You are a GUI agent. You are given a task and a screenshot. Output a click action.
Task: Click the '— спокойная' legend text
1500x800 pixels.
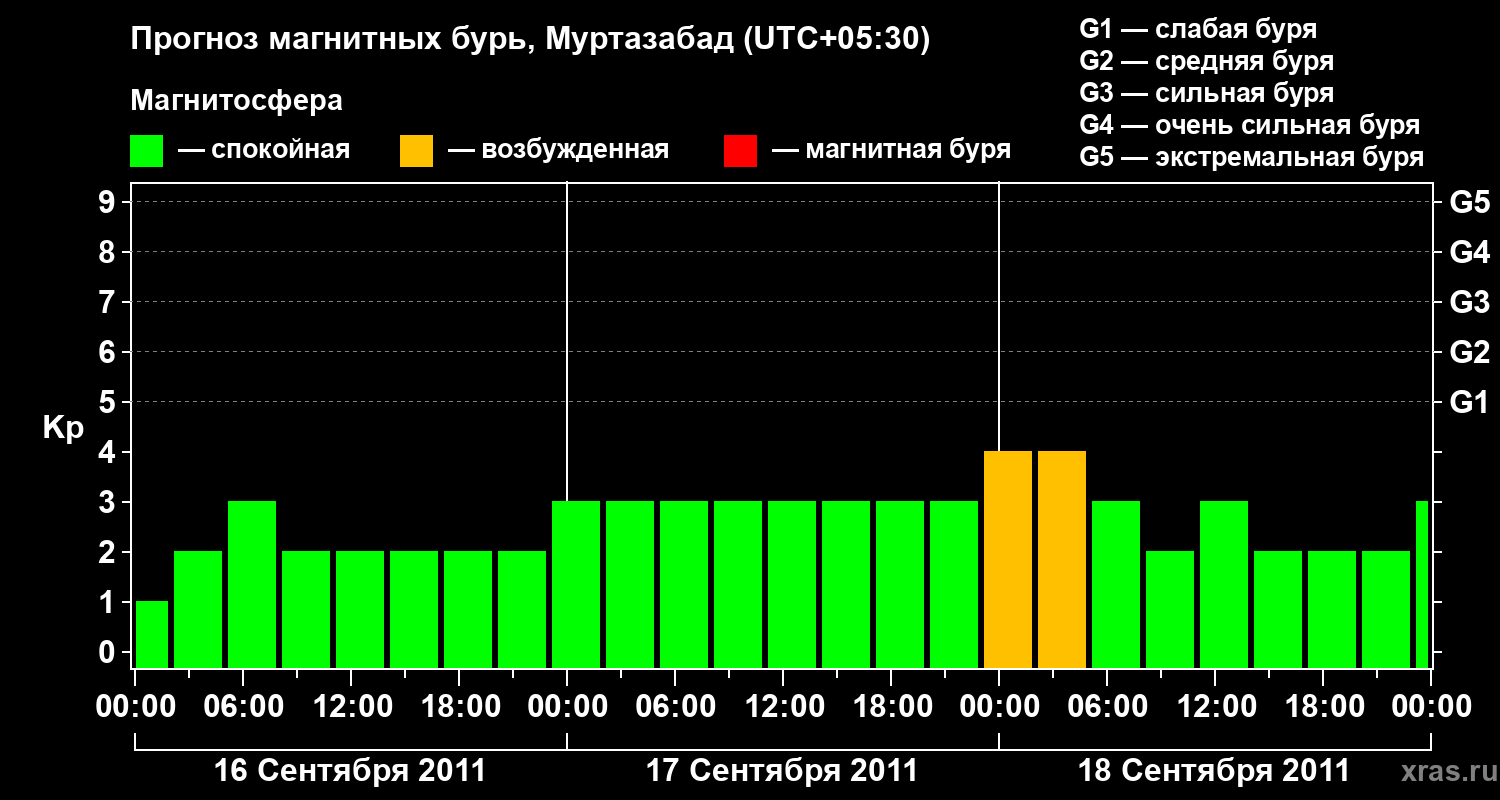[x=264, y=150]
